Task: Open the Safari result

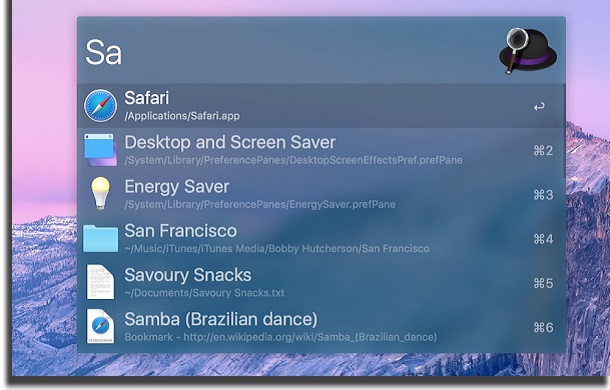Action: 321,106
